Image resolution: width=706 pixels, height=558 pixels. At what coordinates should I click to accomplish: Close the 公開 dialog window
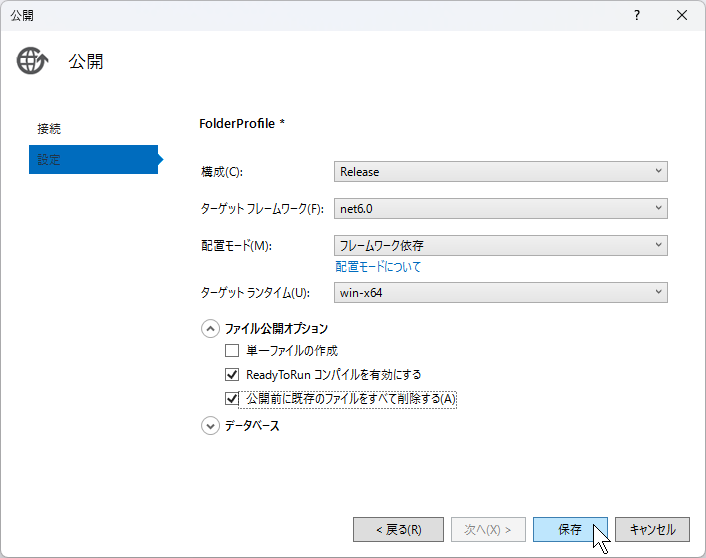682,15
